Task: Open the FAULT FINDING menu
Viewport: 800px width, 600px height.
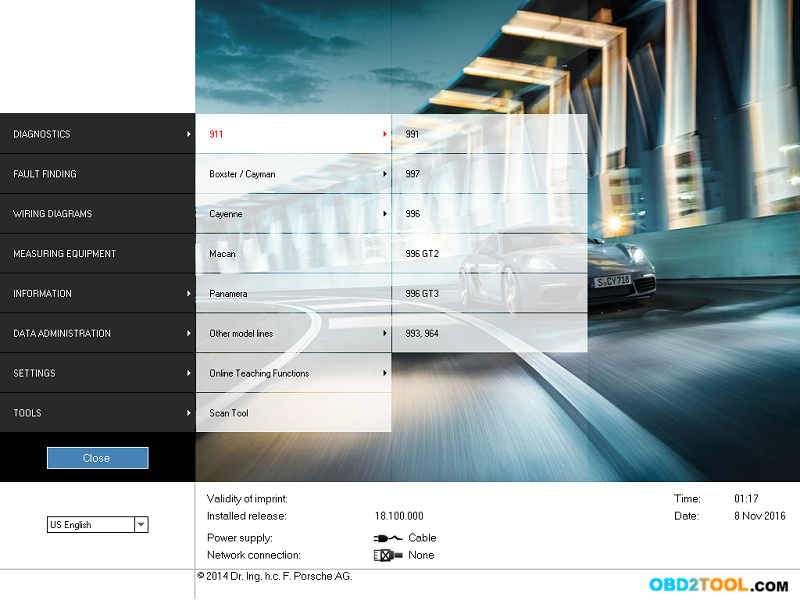Action: click(x=97, y=173)
